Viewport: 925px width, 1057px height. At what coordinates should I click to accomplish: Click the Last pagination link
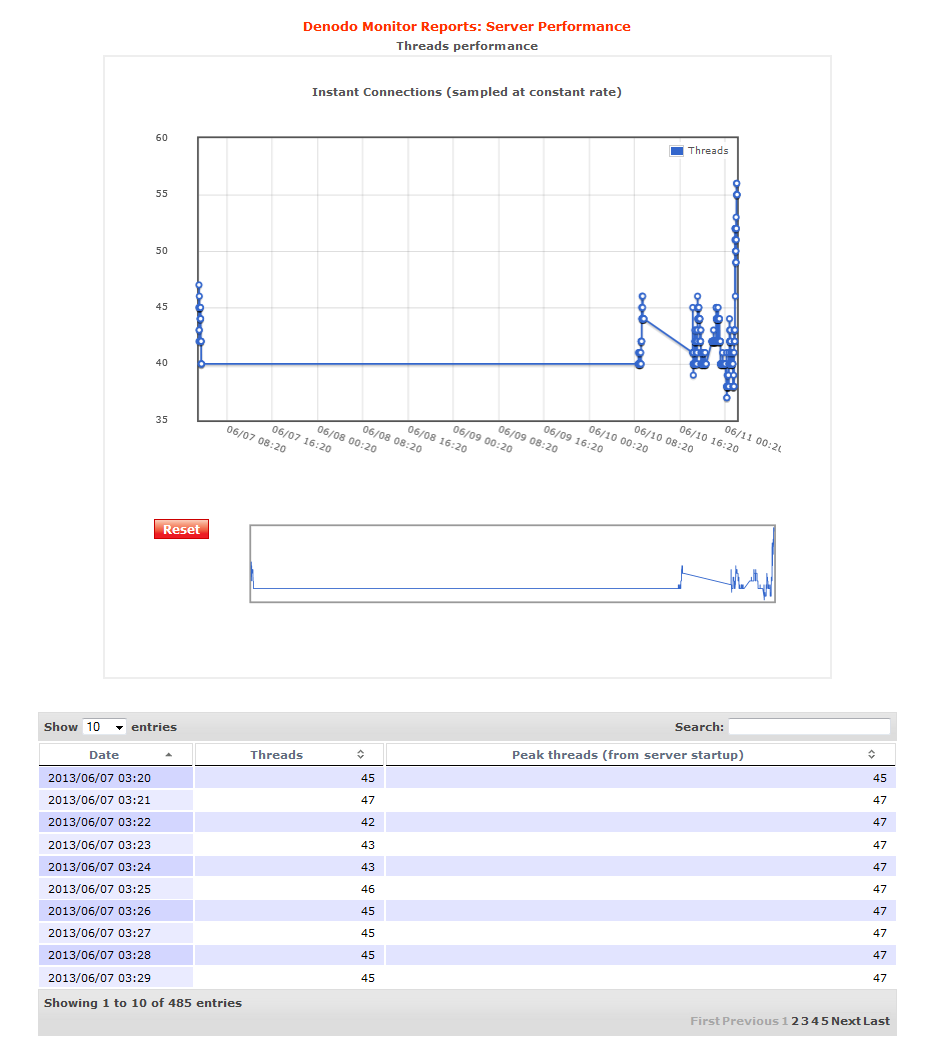pos(876,1021)
